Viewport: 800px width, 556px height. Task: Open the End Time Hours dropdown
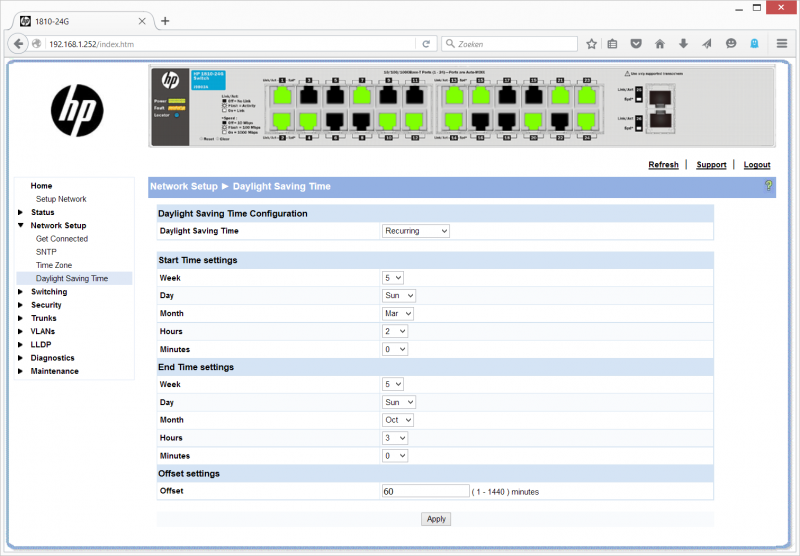coord(395,438)
